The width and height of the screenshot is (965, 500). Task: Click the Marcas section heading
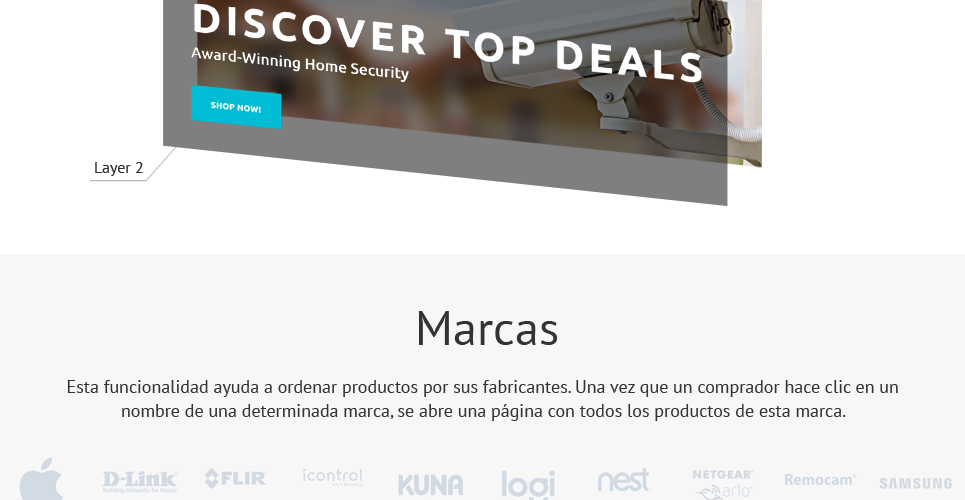tap(487, 329)
